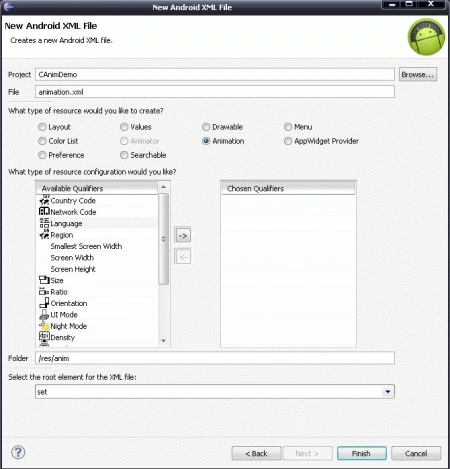Select the Orientation qualifier row
The image size is (450, 469).
[97, 303]
